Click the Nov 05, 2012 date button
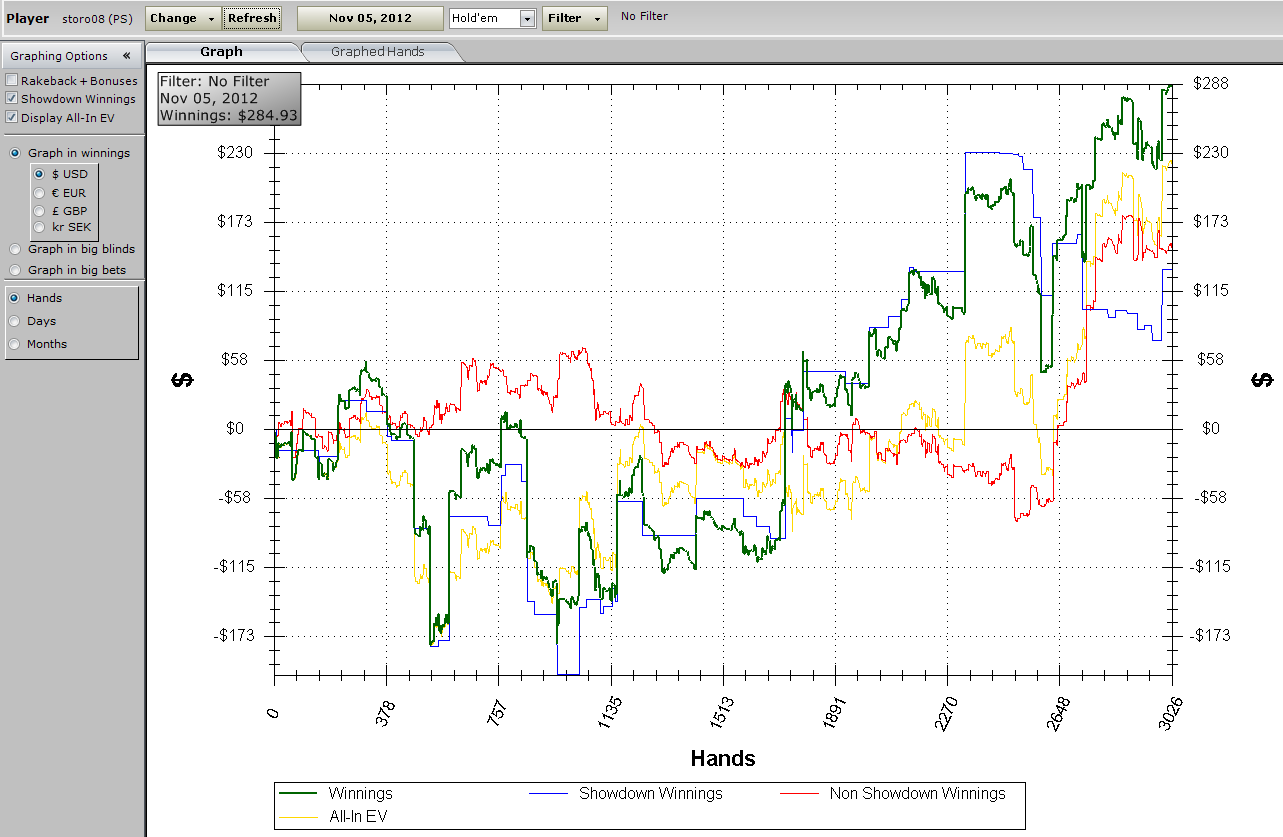Screen dimensions: 1283x837 pyautogui.click(x=370, y=18)
